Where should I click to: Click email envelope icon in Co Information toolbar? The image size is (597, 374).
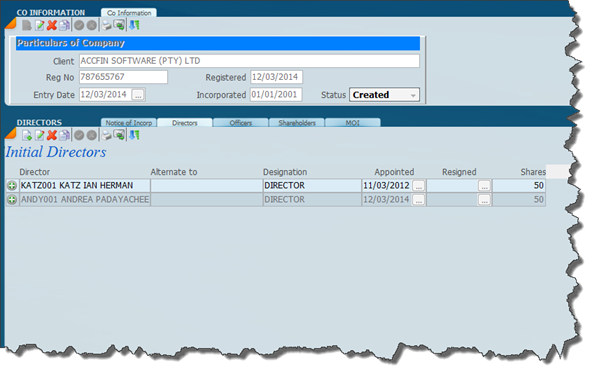(119, 26)
